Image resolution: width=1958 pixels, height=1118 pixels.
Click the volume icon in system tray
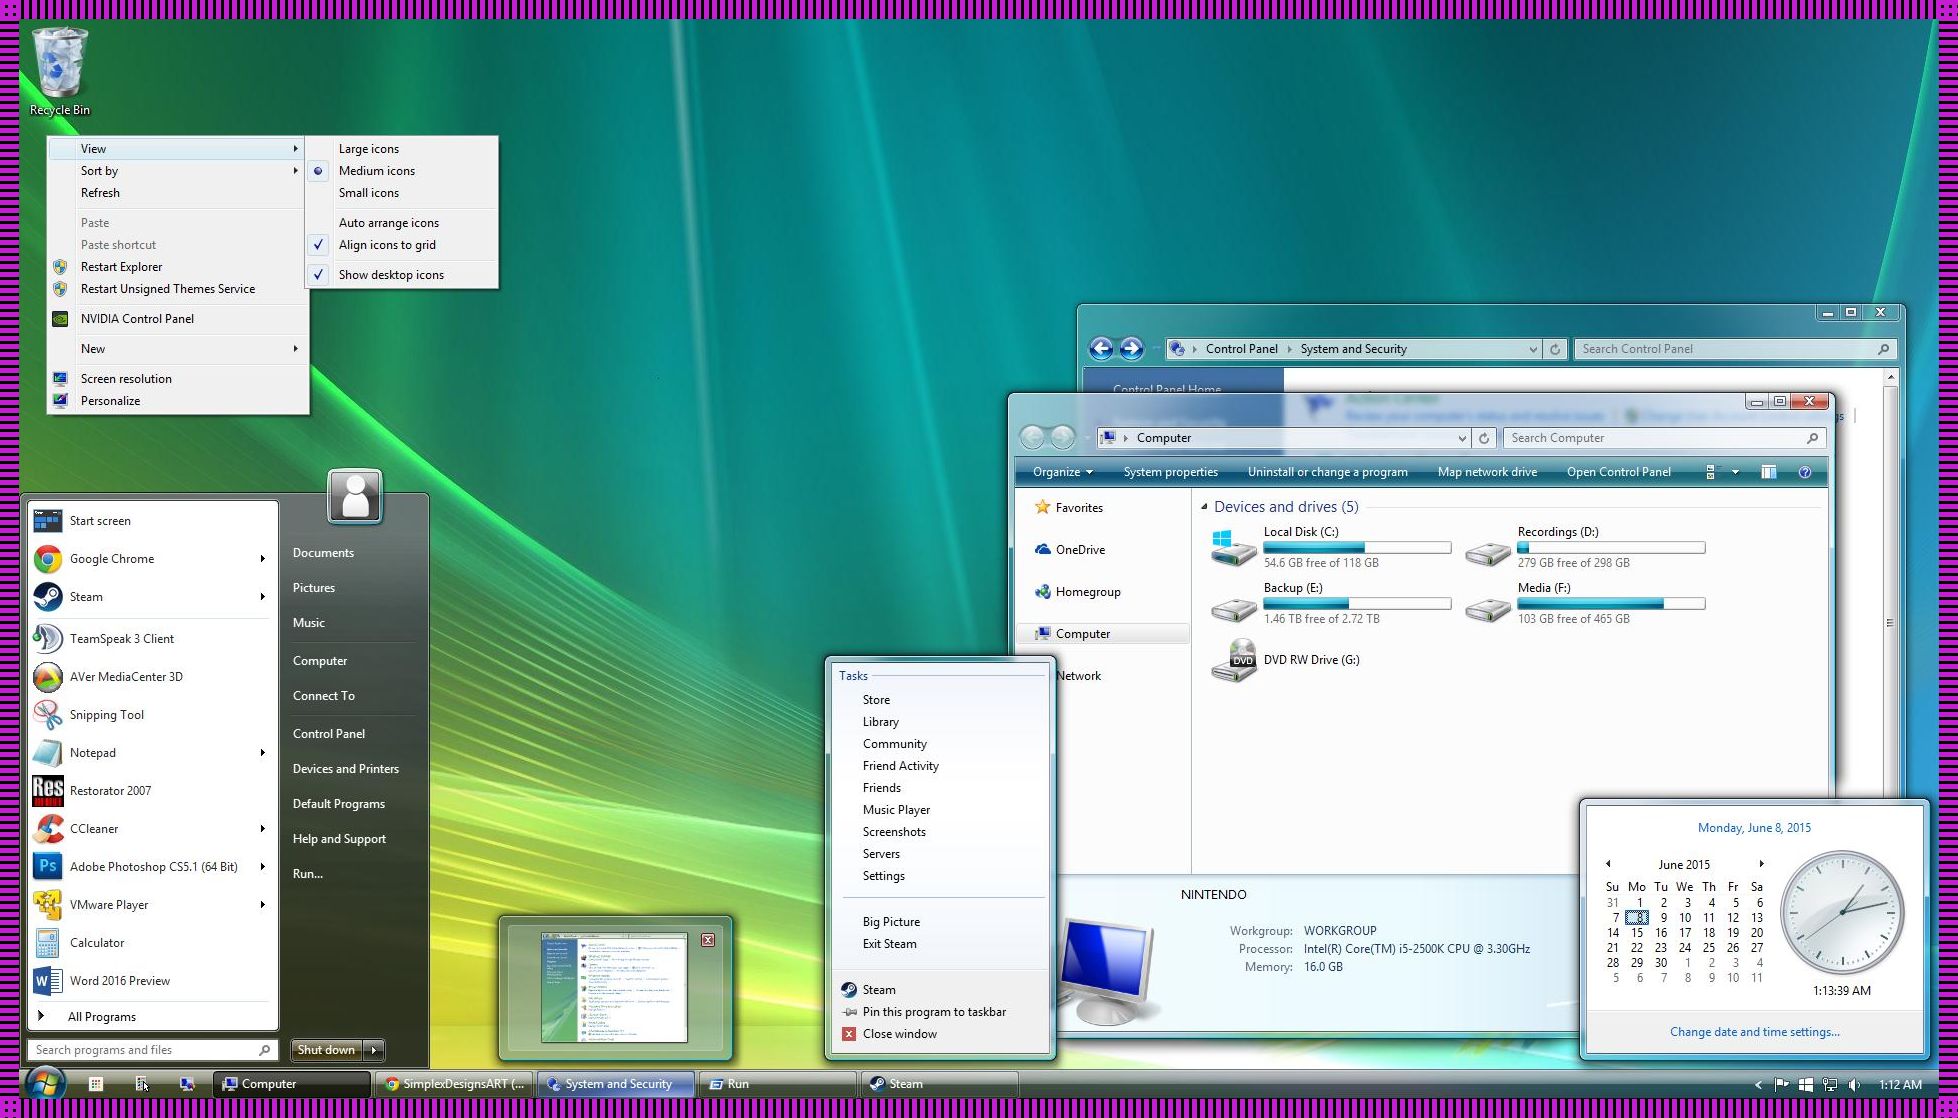tap(1854, 1084)
